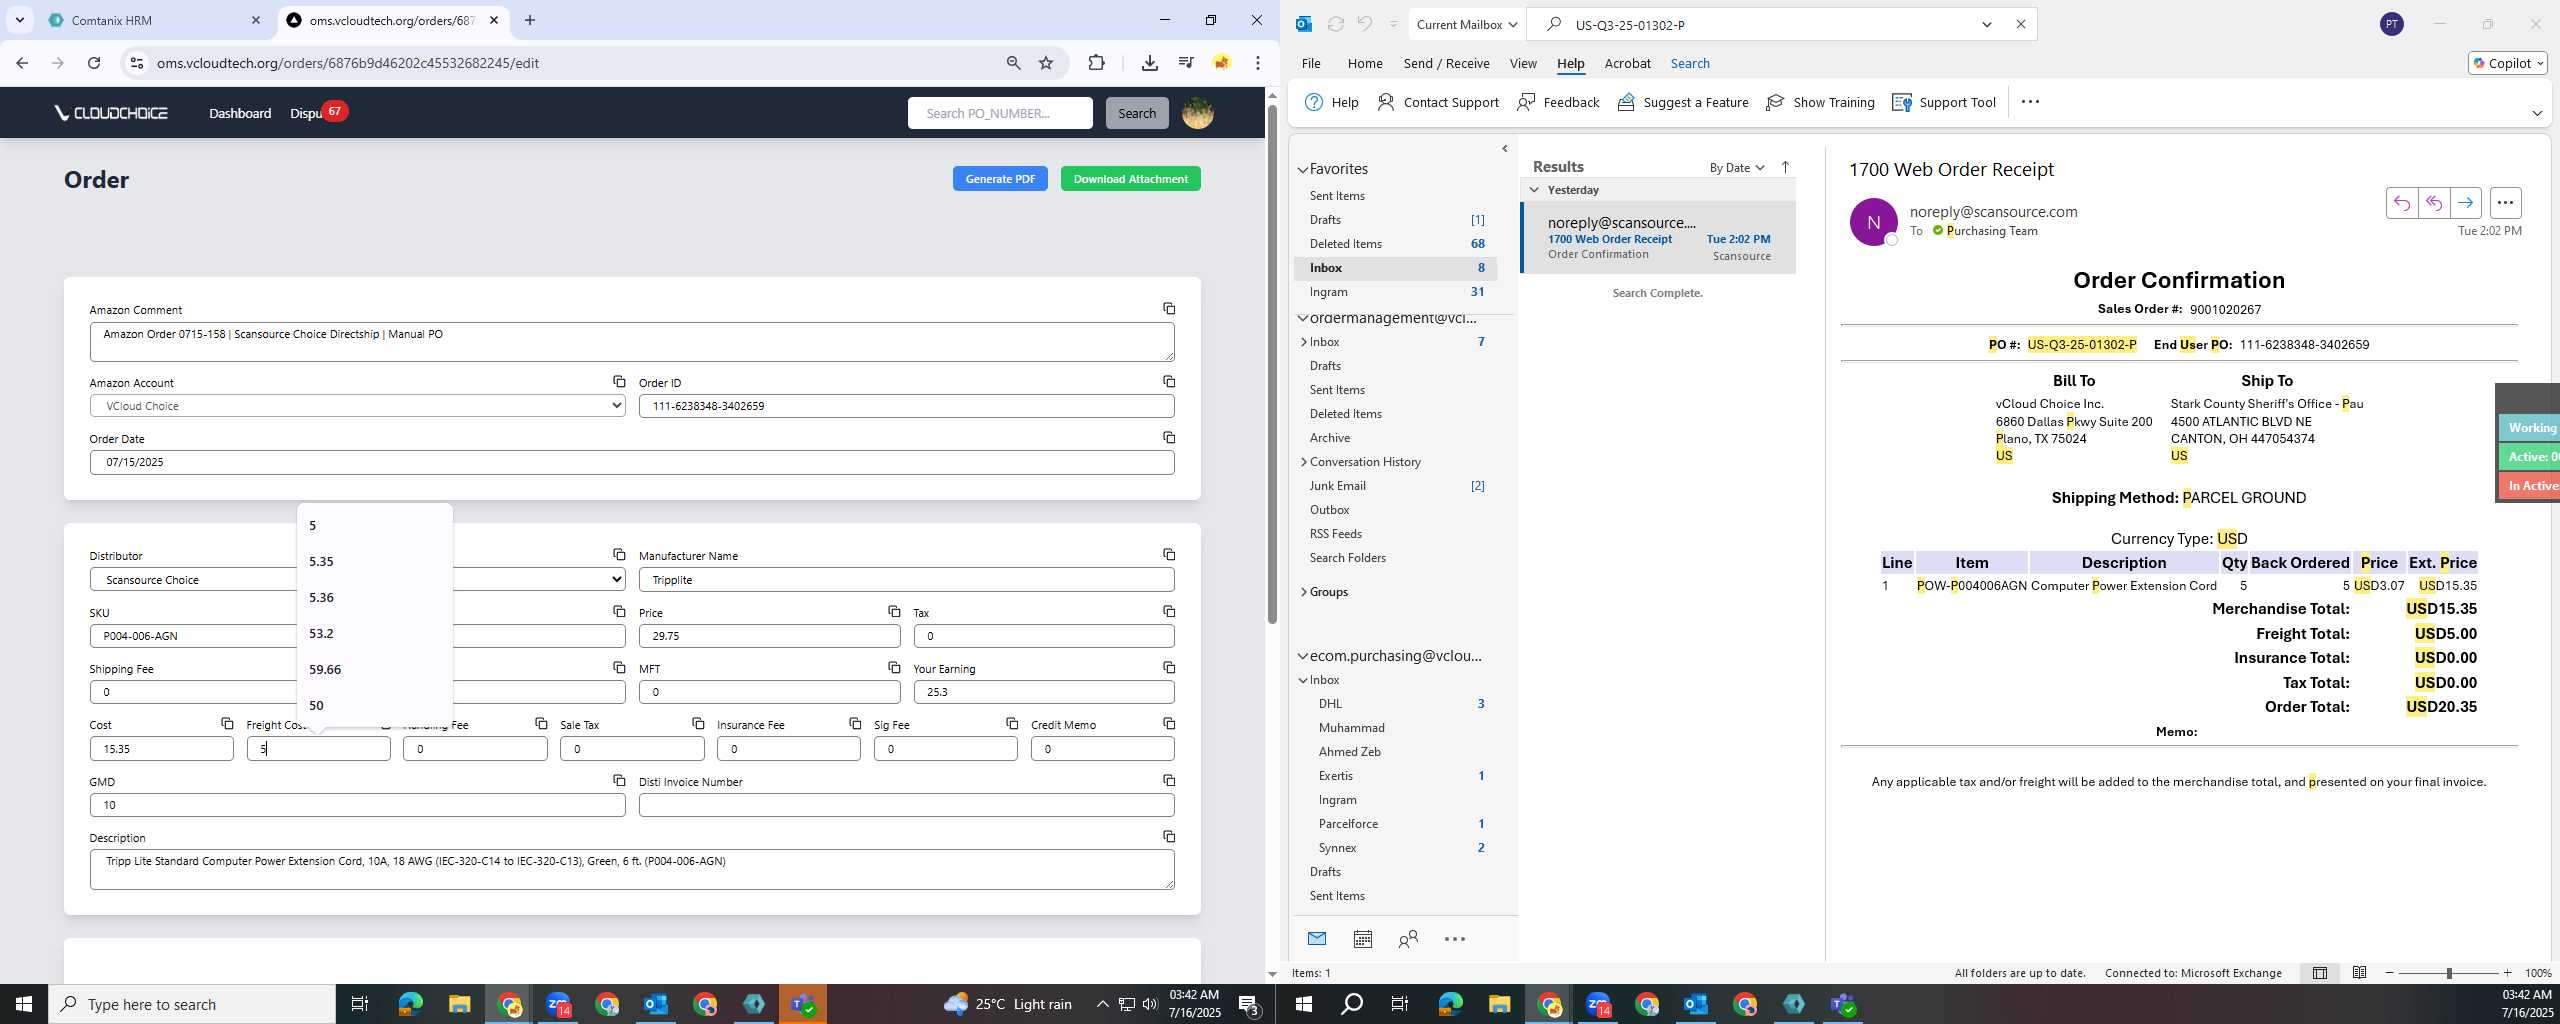Copy the Your Earning value
The height and width of the screenshot is (1024, 2560).
(x=1168, y=667)
